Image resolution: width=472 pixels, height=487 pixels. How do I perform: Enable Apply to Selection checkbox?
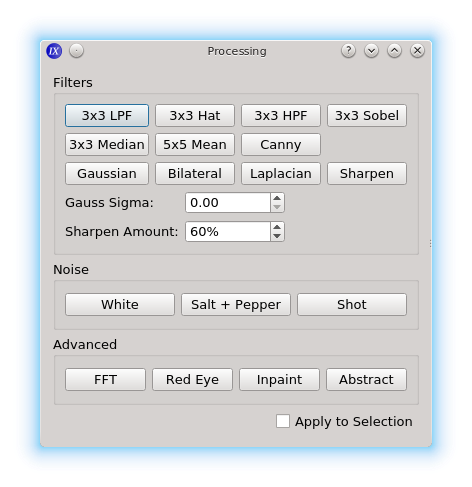283,421
